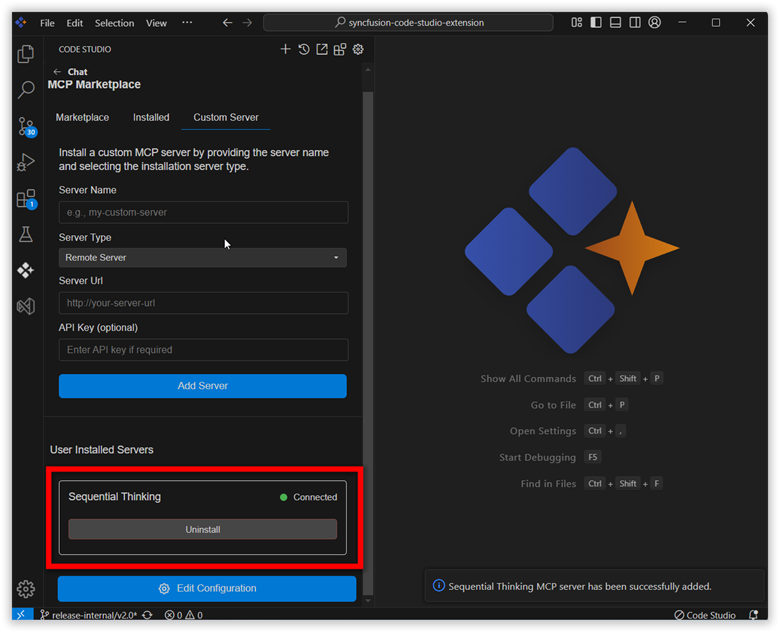780x633 pixels.
Task: Uninstall the Sequential Thinking server
Action: 202,529
